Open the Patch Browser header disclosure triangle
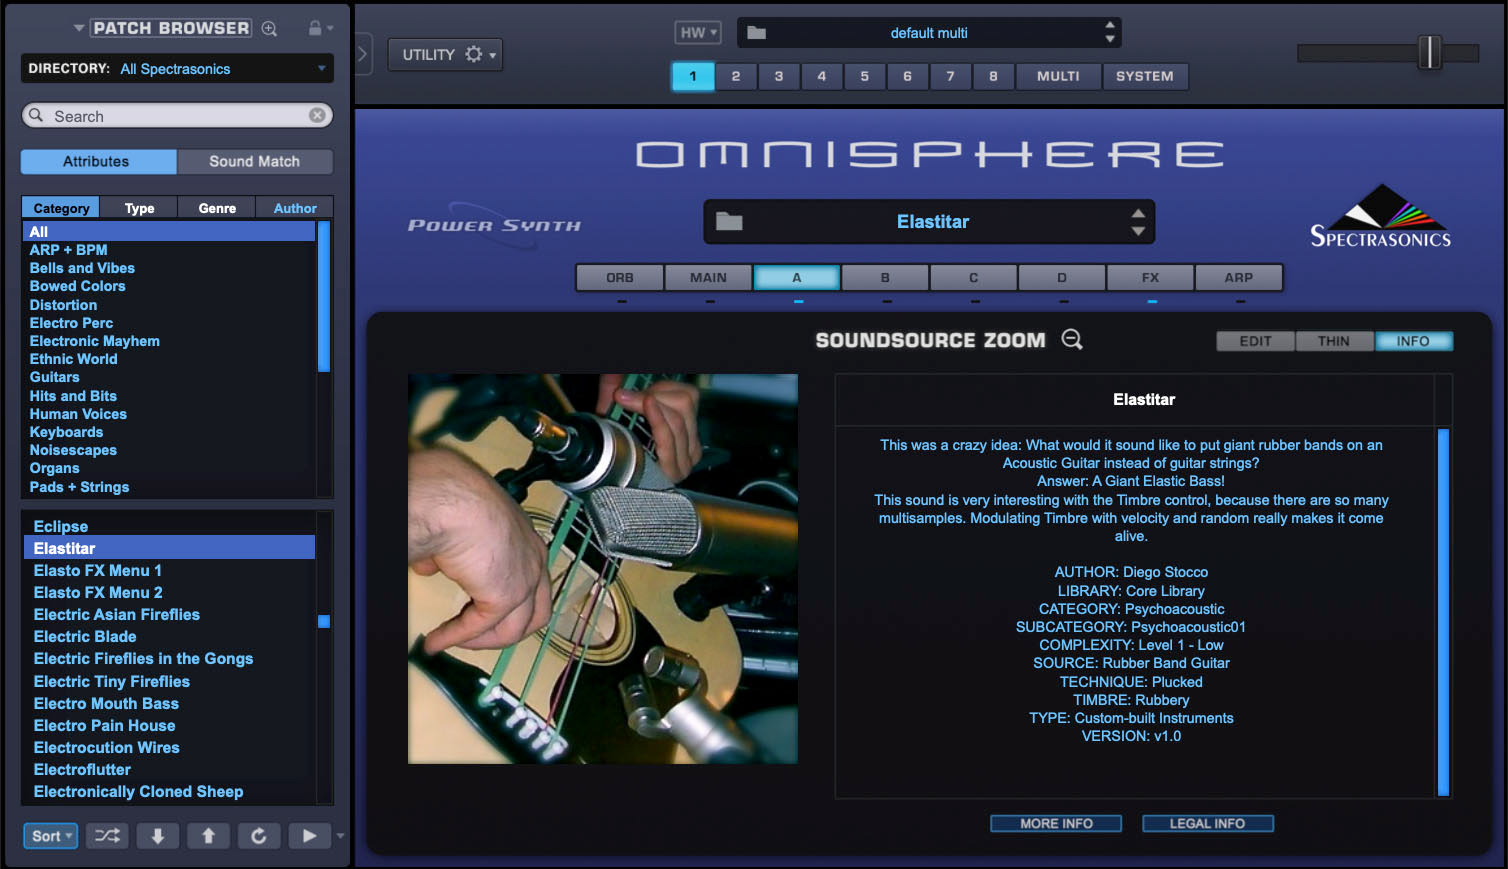This screenshot has width=1508, height=869. [x=79, y=28]
